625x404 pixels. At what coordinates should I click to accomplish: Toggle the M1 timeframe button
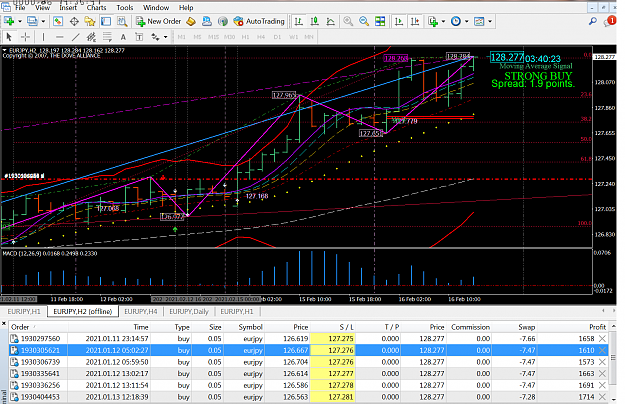(182, 37)
